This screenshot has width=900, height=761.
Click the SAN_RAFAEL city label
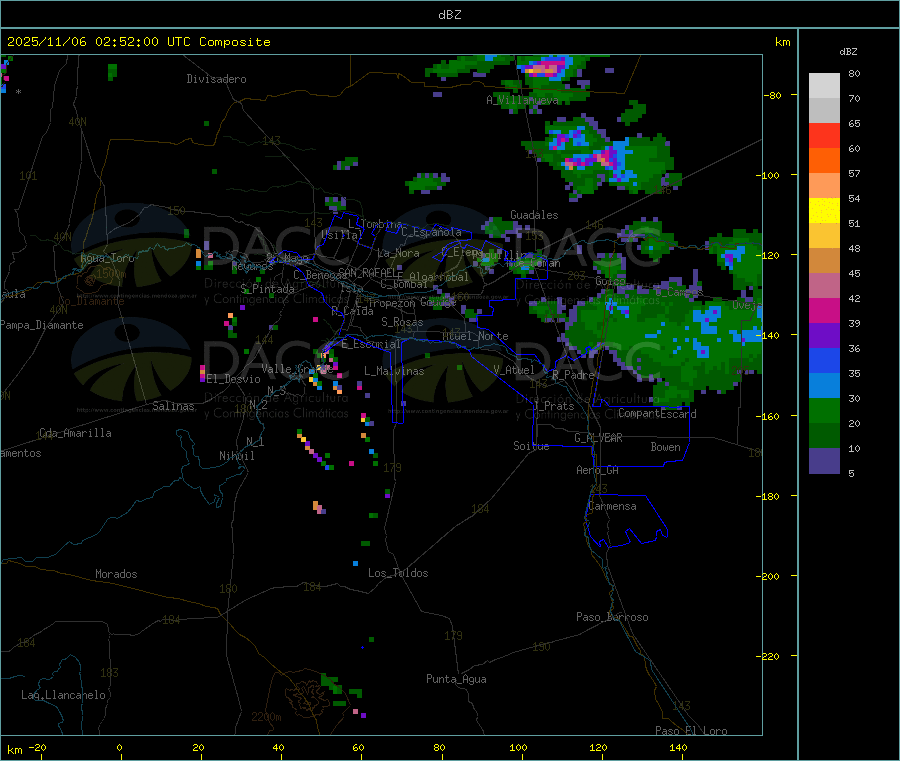[x=370, y=272]
